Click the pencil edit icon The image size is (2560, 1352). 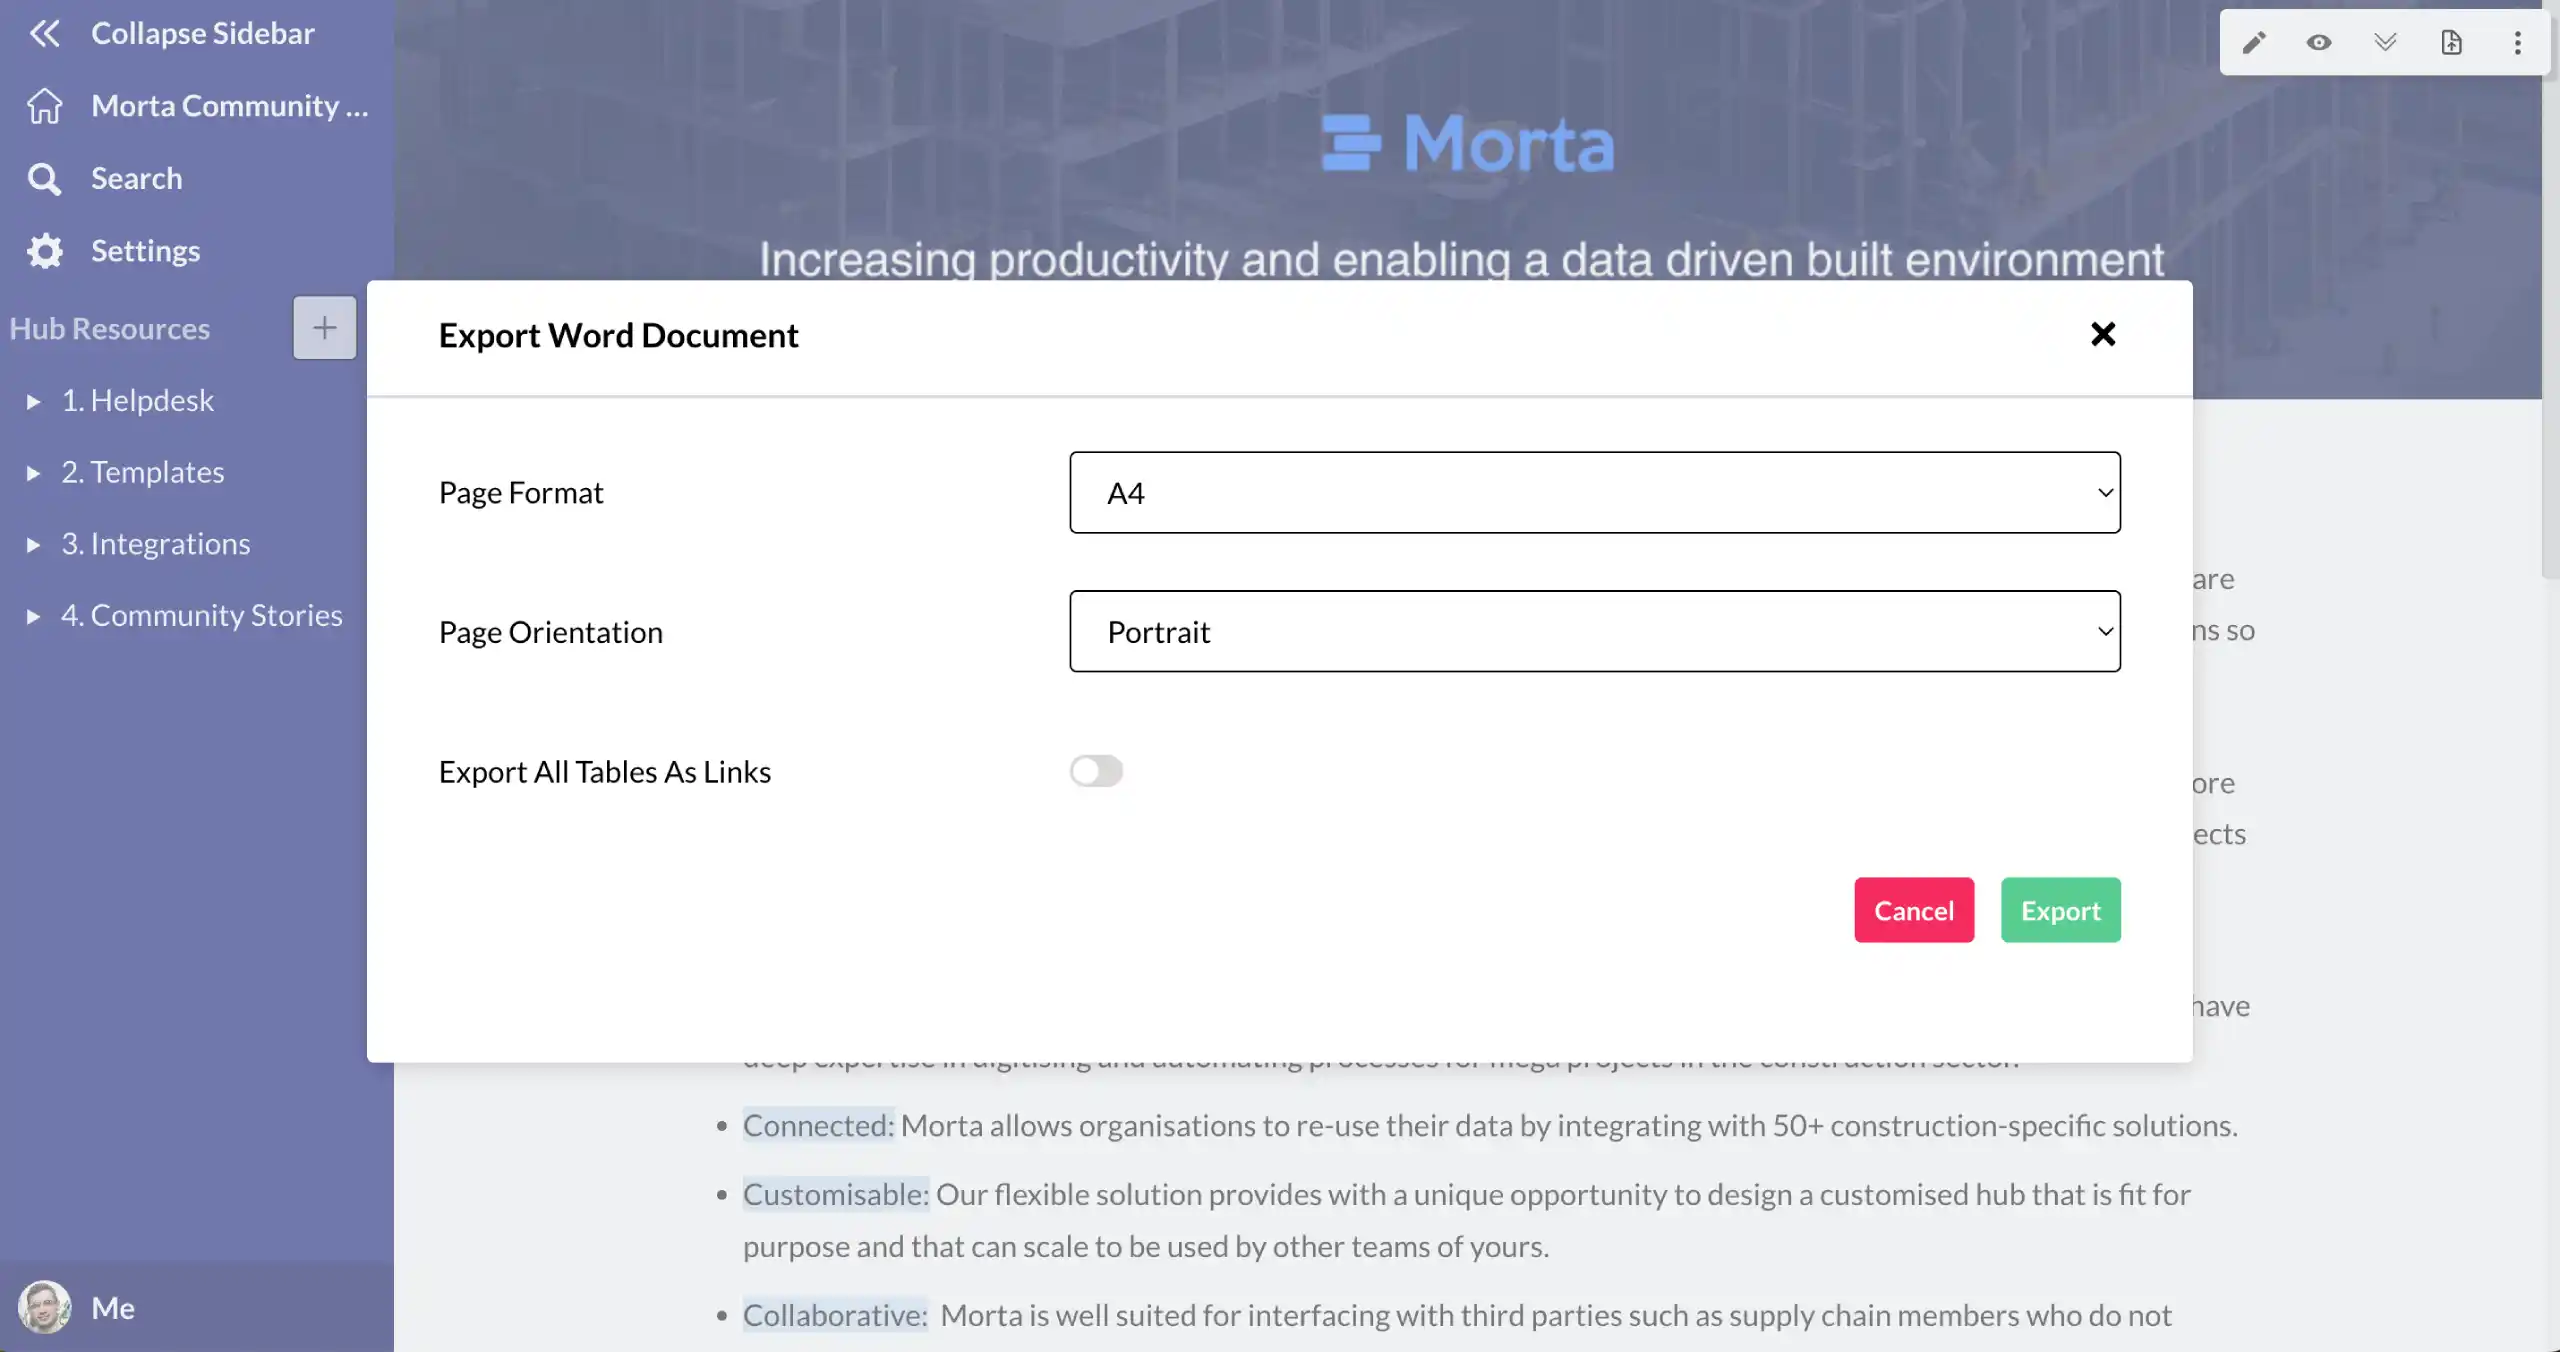pos(2254,43)
